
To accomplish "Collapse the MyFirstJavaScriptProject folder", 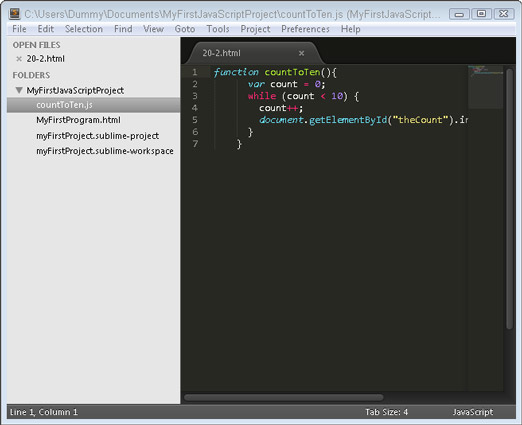I will (x=19, y=90).
